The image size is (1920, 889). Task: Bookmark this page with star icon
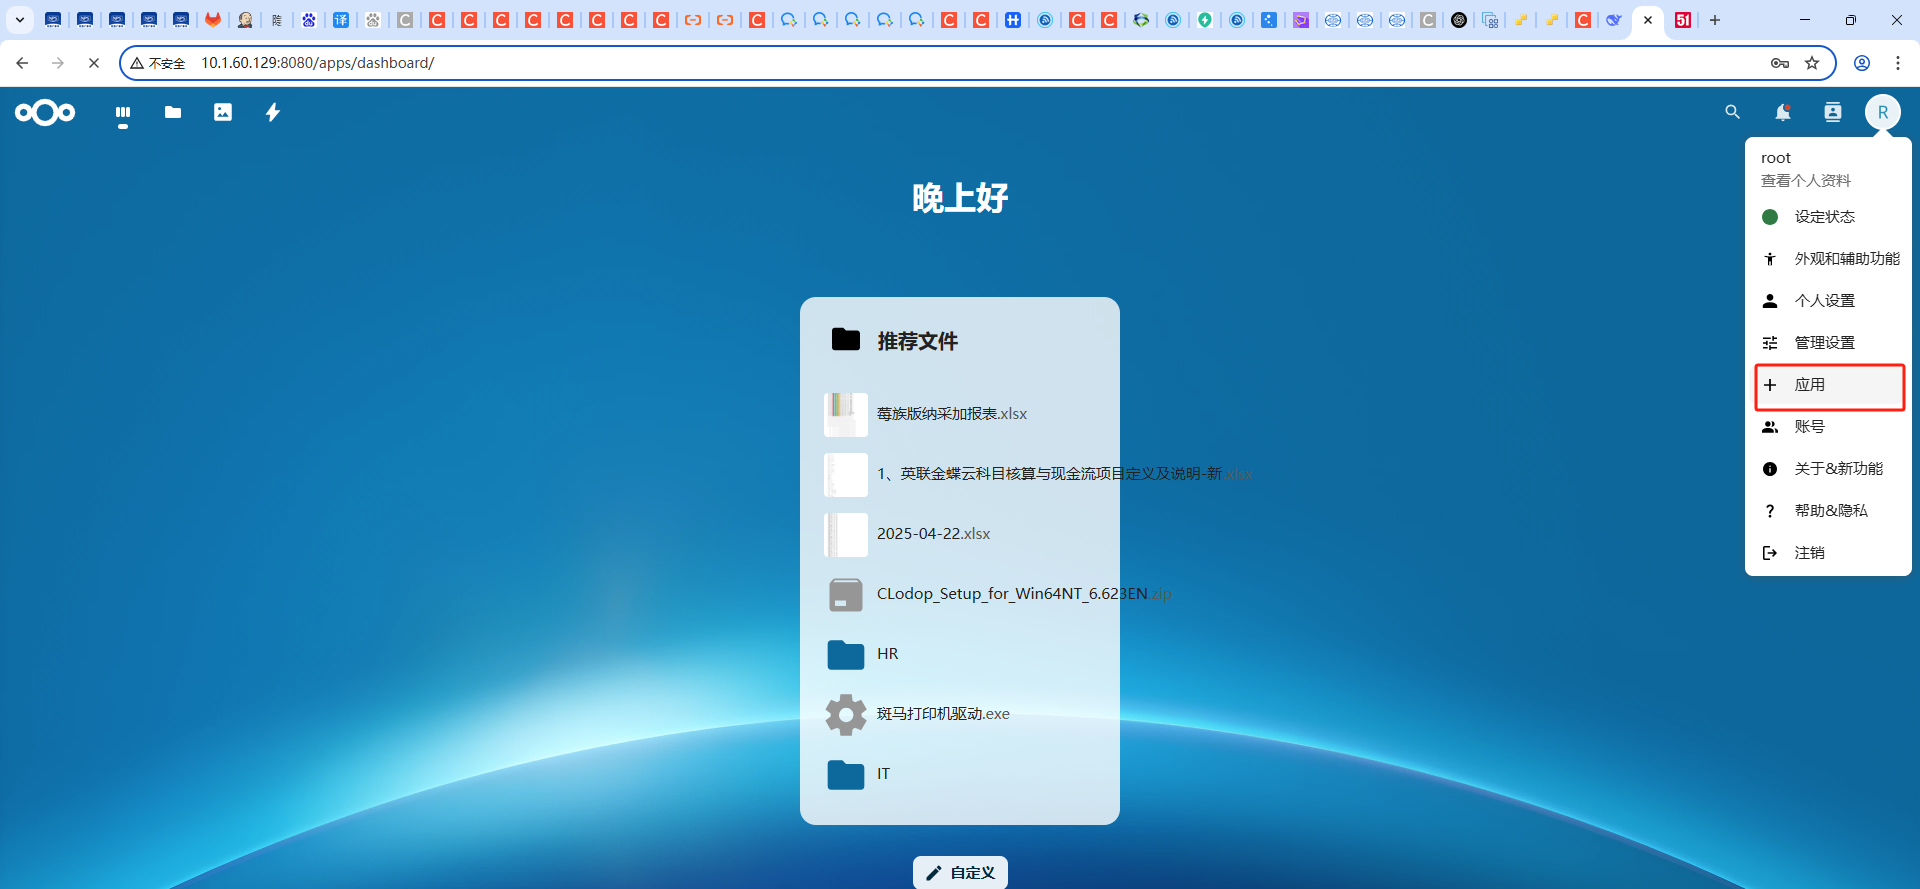click(1812, 63)
